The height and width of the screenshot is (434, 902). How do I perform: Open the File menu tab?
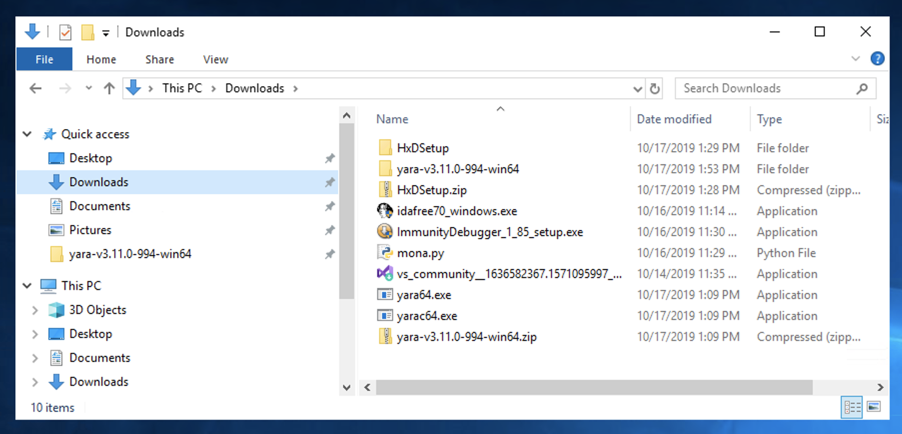click(44, 59)
